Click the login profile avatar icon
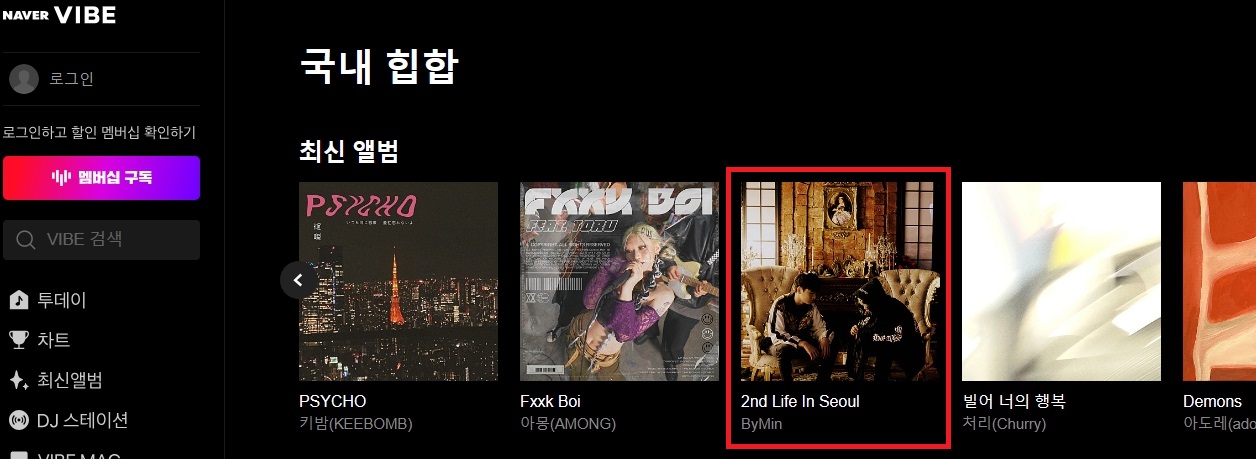The image size is (1256, 459). click(23, 79)
